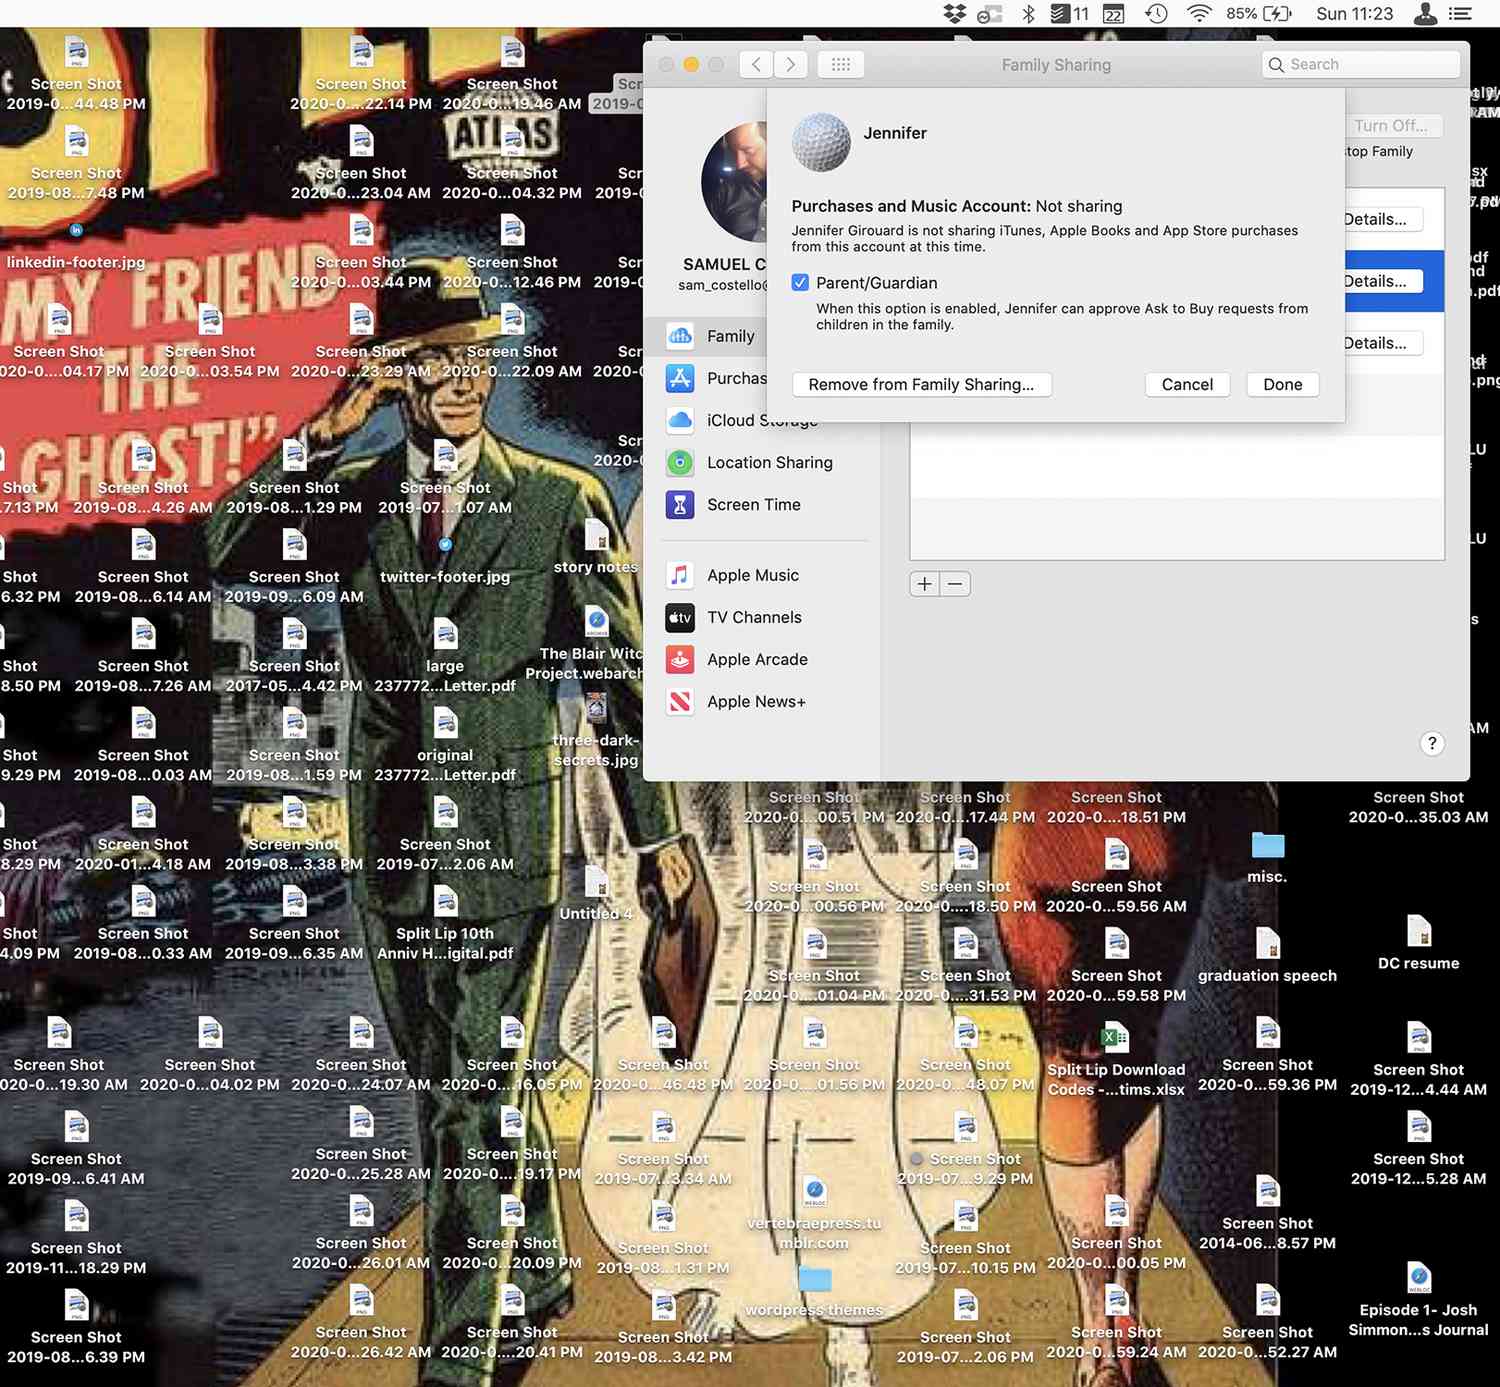Viewport: 1500px width, 1387px height.
Task: Click the Search field in preferences
Action: pyautogui.click(x=1360, y=65)
